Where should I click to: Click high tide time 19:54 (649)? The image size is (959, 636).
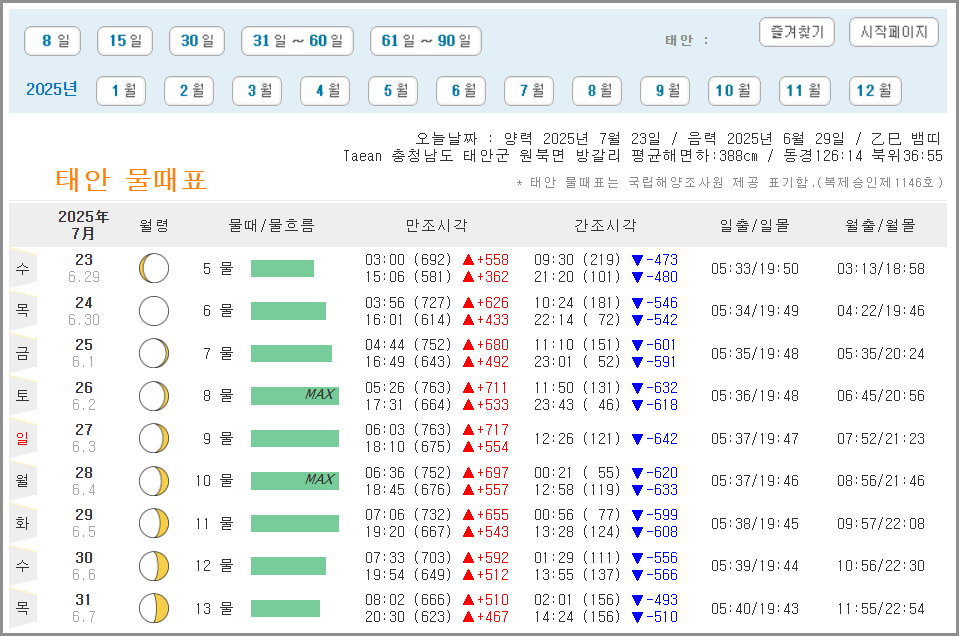tap(408, 575)
